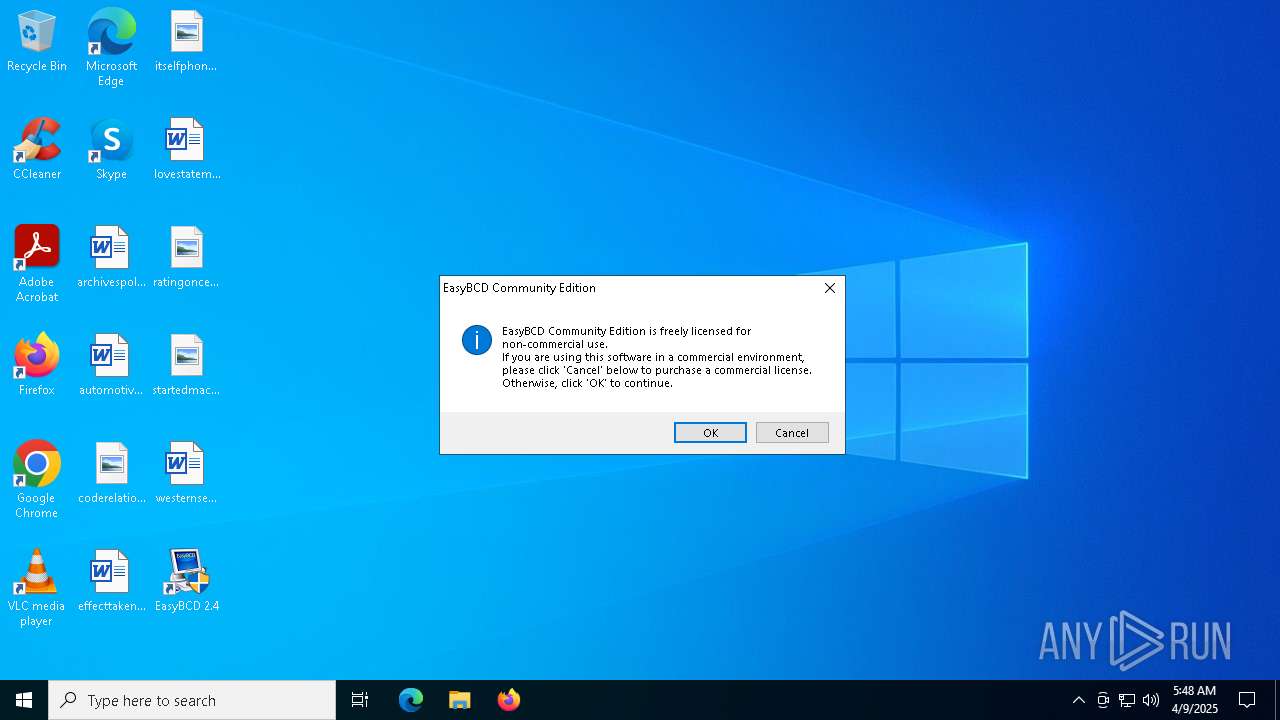The width and height of the screenshot is (1280, 720).
Task: Select the ratingonce... image file
Action: (186, 258)
